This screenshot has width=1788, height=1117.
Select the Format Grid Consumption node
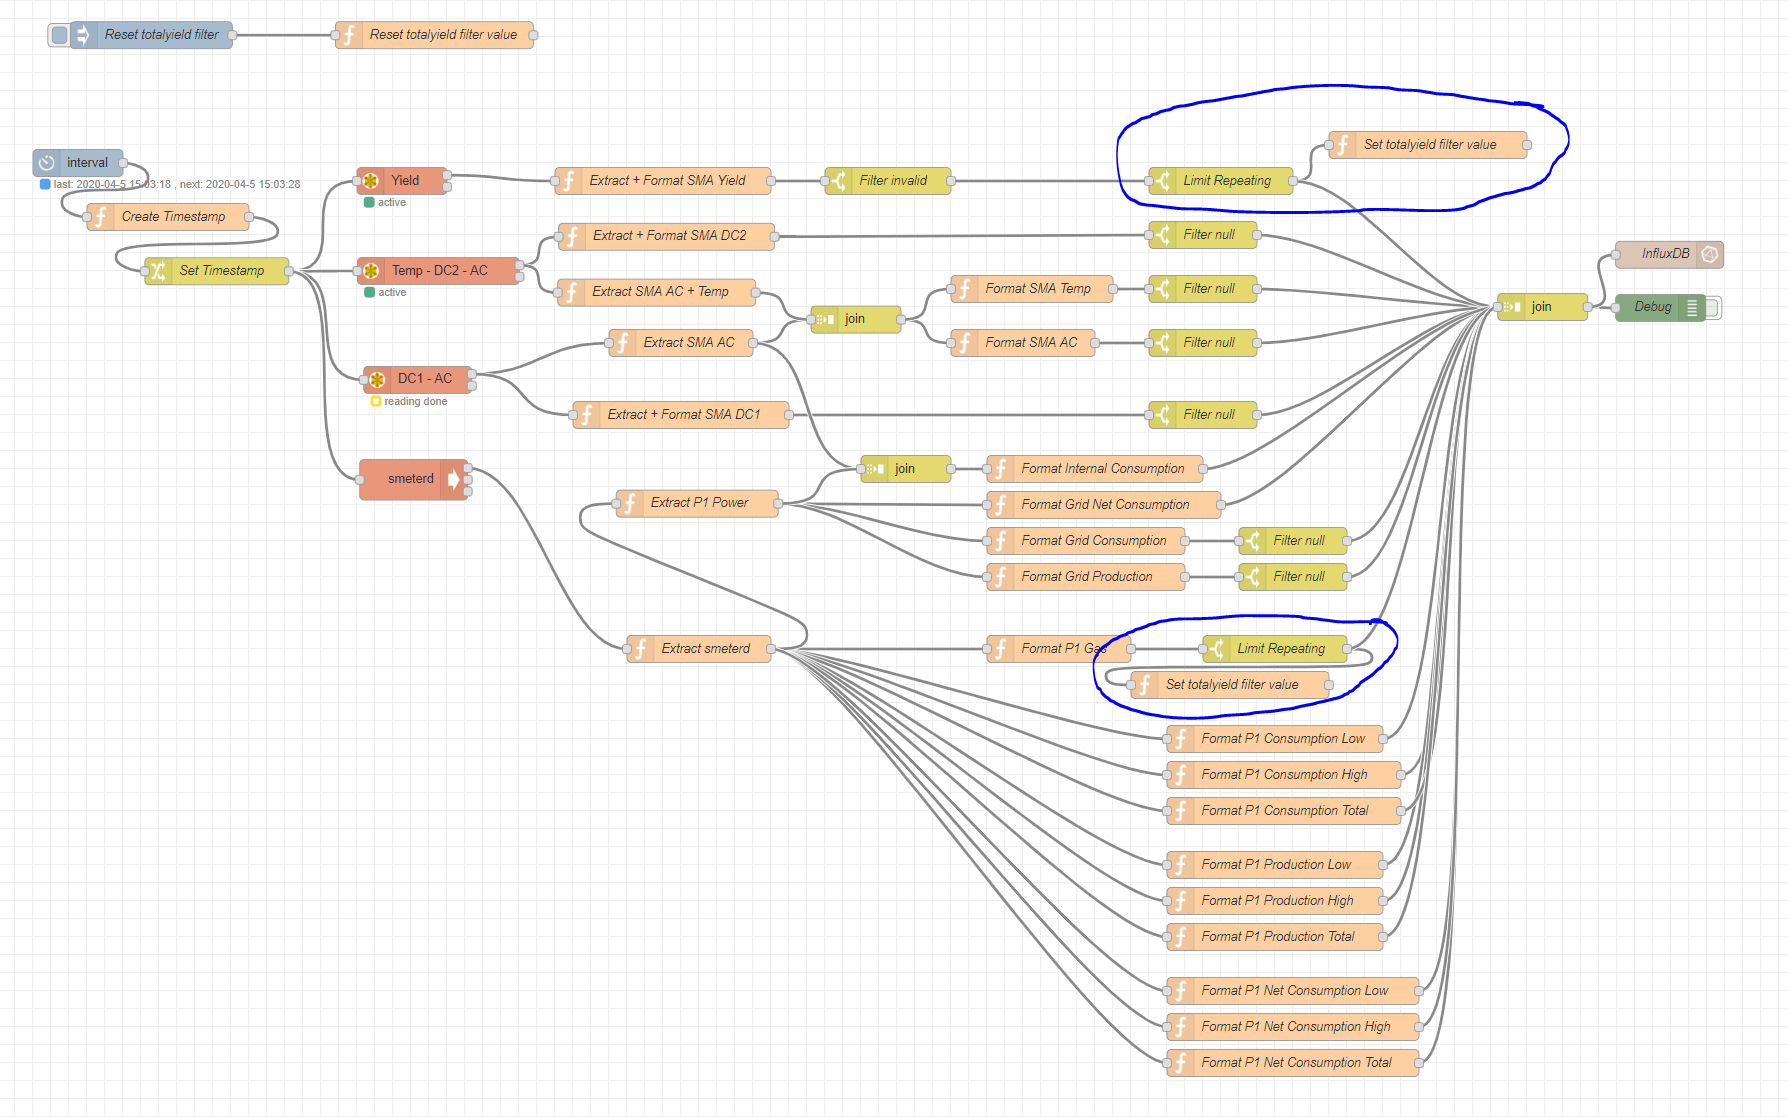click(1086, 541)
